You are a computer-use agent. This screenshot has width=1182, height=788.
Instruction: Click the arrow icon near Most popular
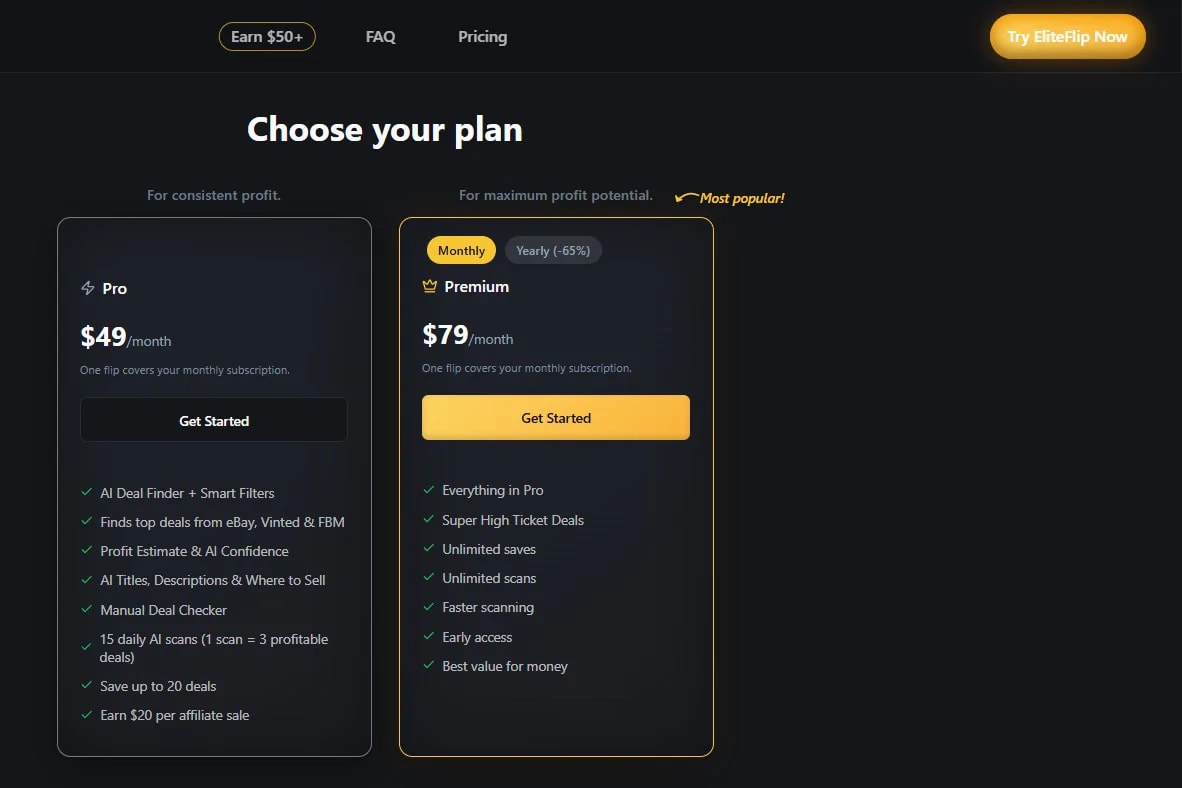click(x=686, y=198)
